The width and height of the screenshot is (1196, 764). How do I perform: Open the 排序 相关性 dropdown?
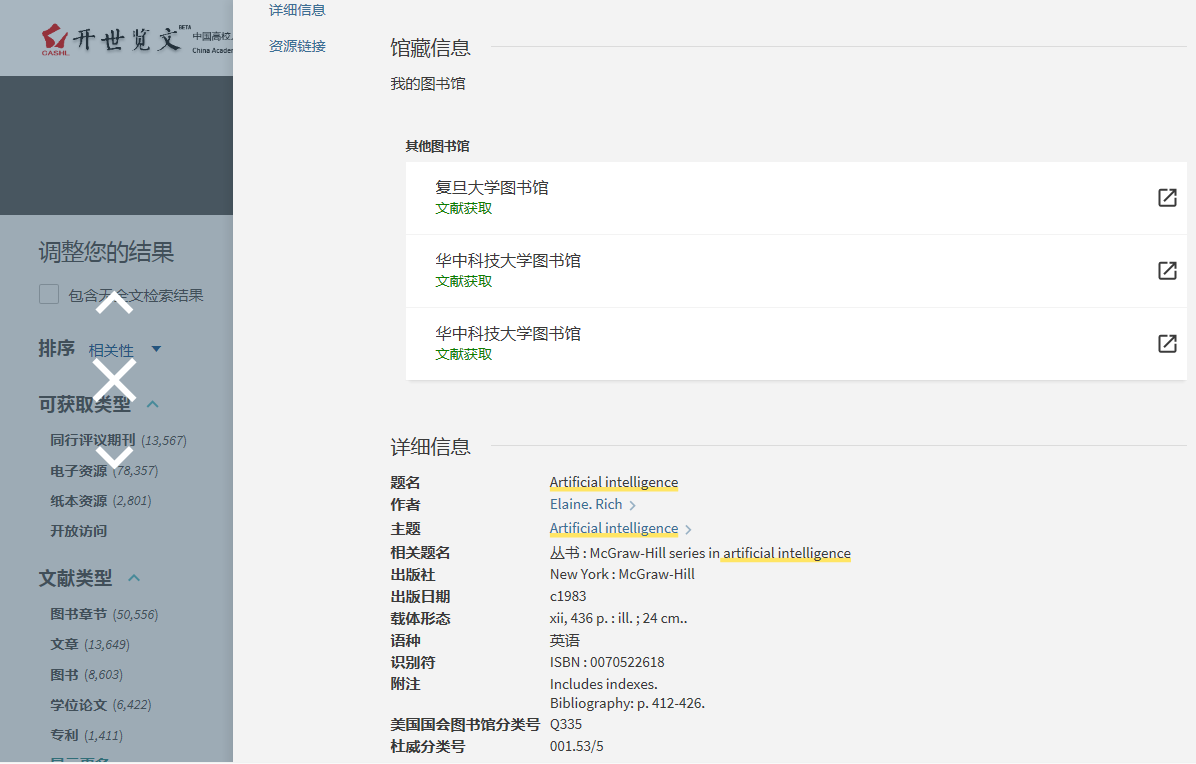coord(125,350)
